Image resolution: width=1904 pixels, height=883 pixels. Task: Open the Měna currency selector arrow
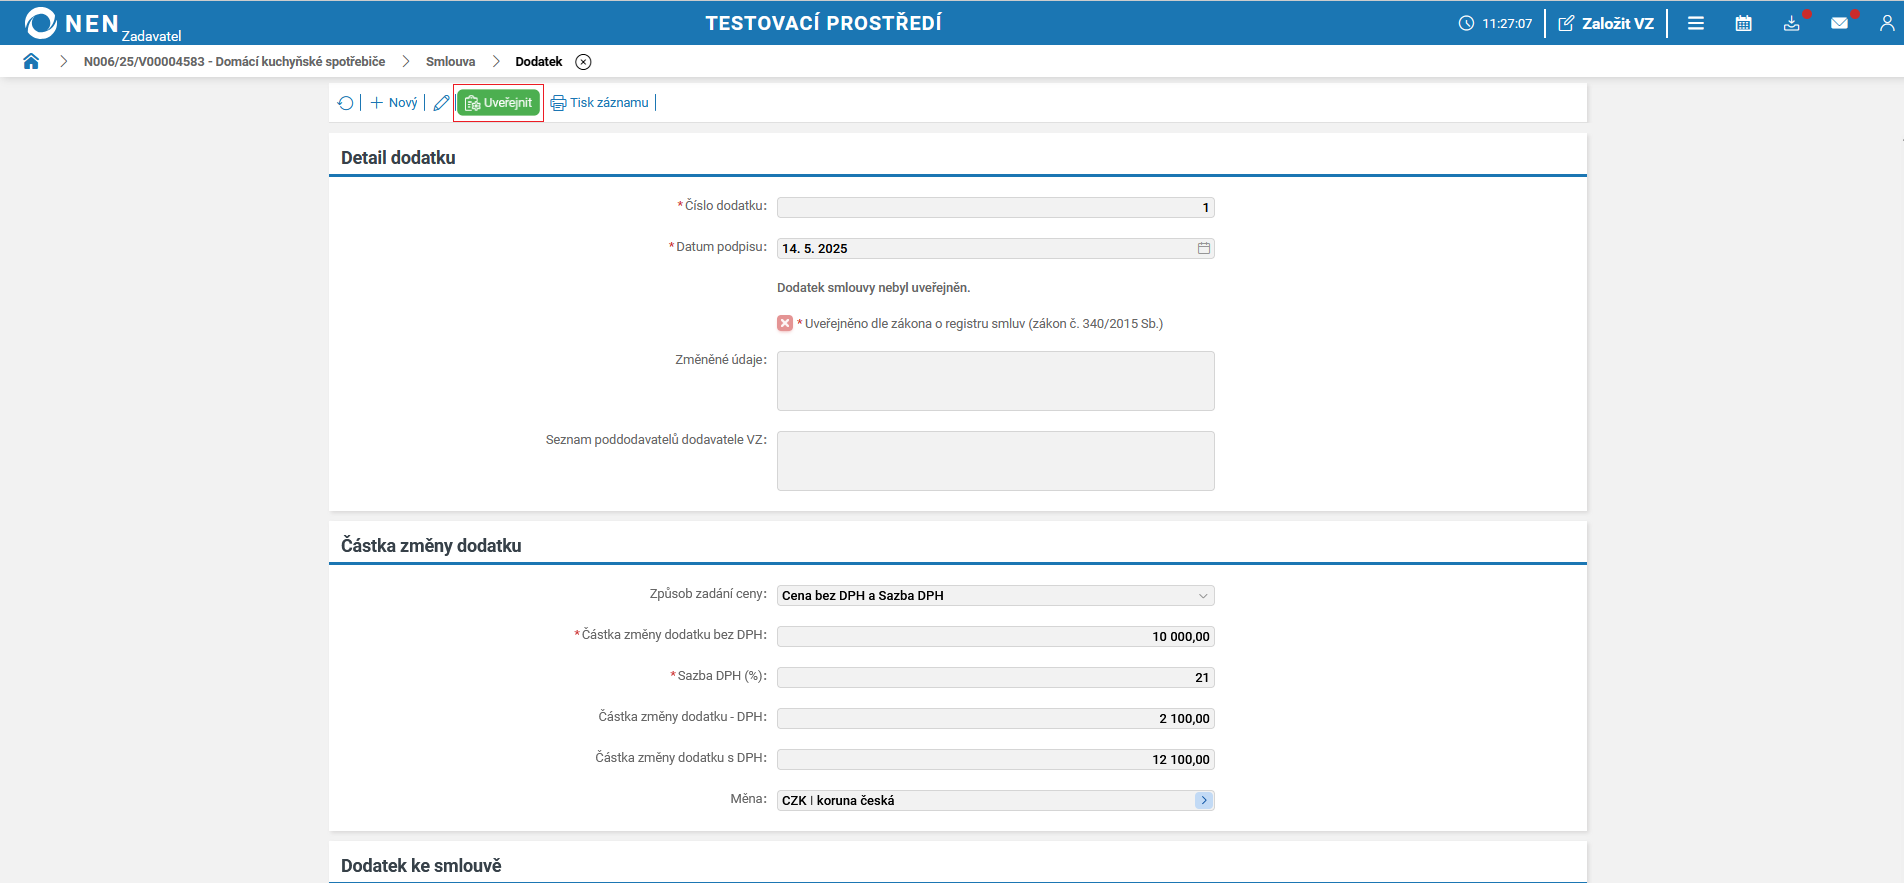[1204, 800]
